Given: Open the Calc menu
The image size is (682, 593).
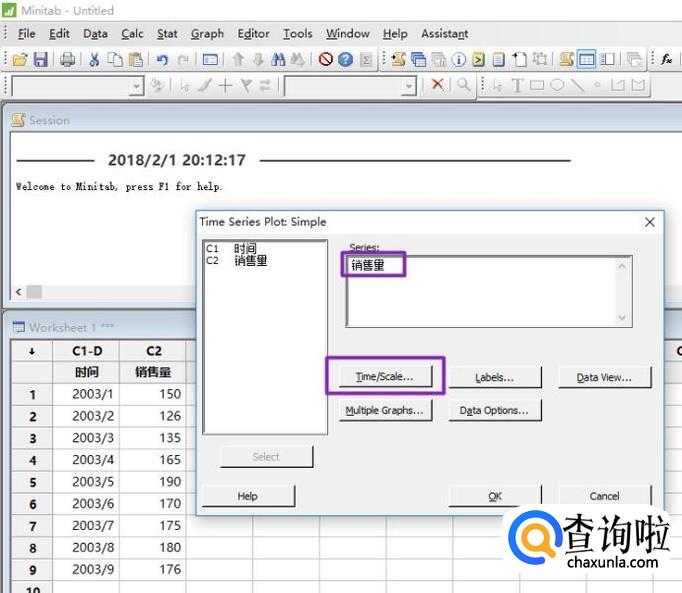Looking at the screenshot, I should click(x=132, y=34).
